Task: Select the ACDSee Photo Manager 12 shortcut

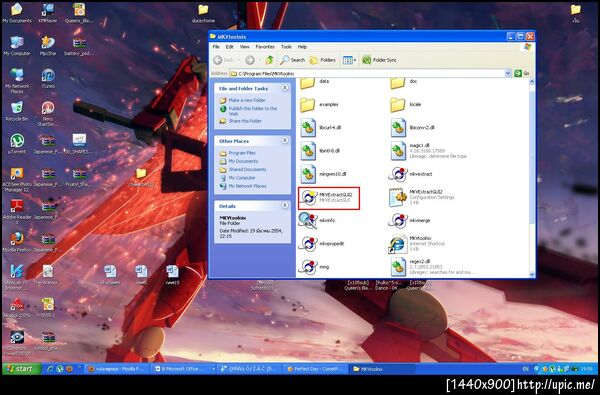Action: 17,179
